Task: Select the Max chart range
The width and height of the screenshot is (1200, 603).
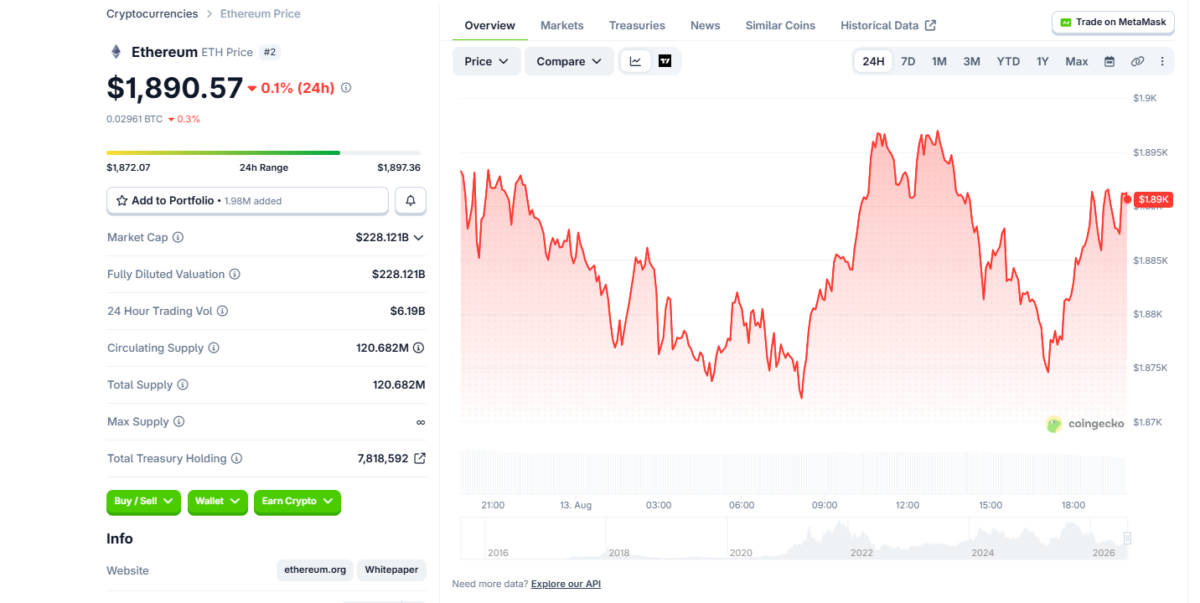Action: pos(1076,62)
